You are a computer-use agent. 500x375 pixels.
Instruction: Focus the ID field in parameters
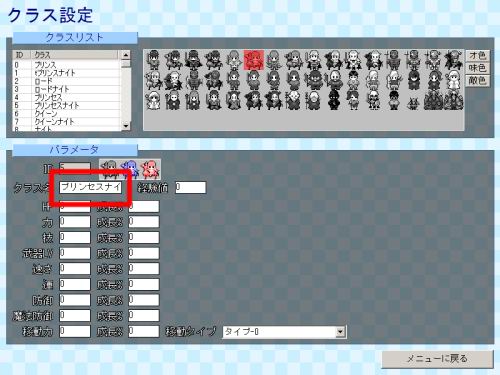[75, 168]
